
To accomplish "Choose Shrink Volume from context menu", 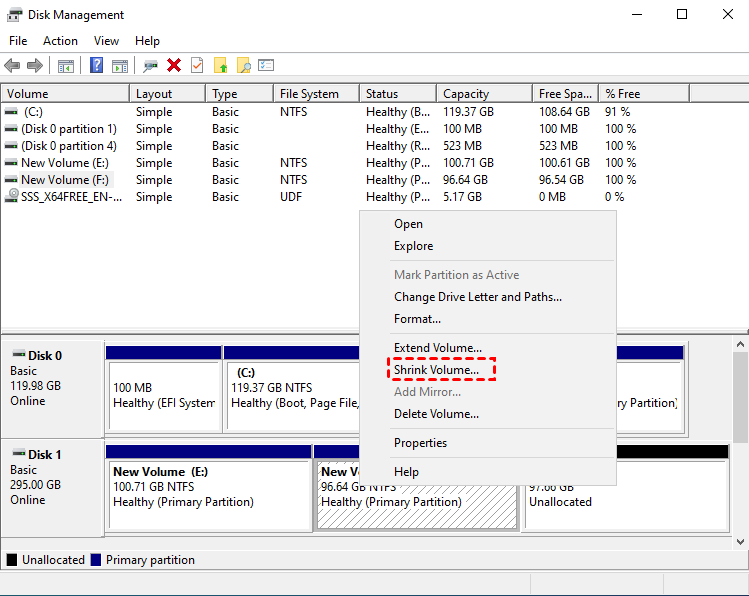I will pos(436,370).
